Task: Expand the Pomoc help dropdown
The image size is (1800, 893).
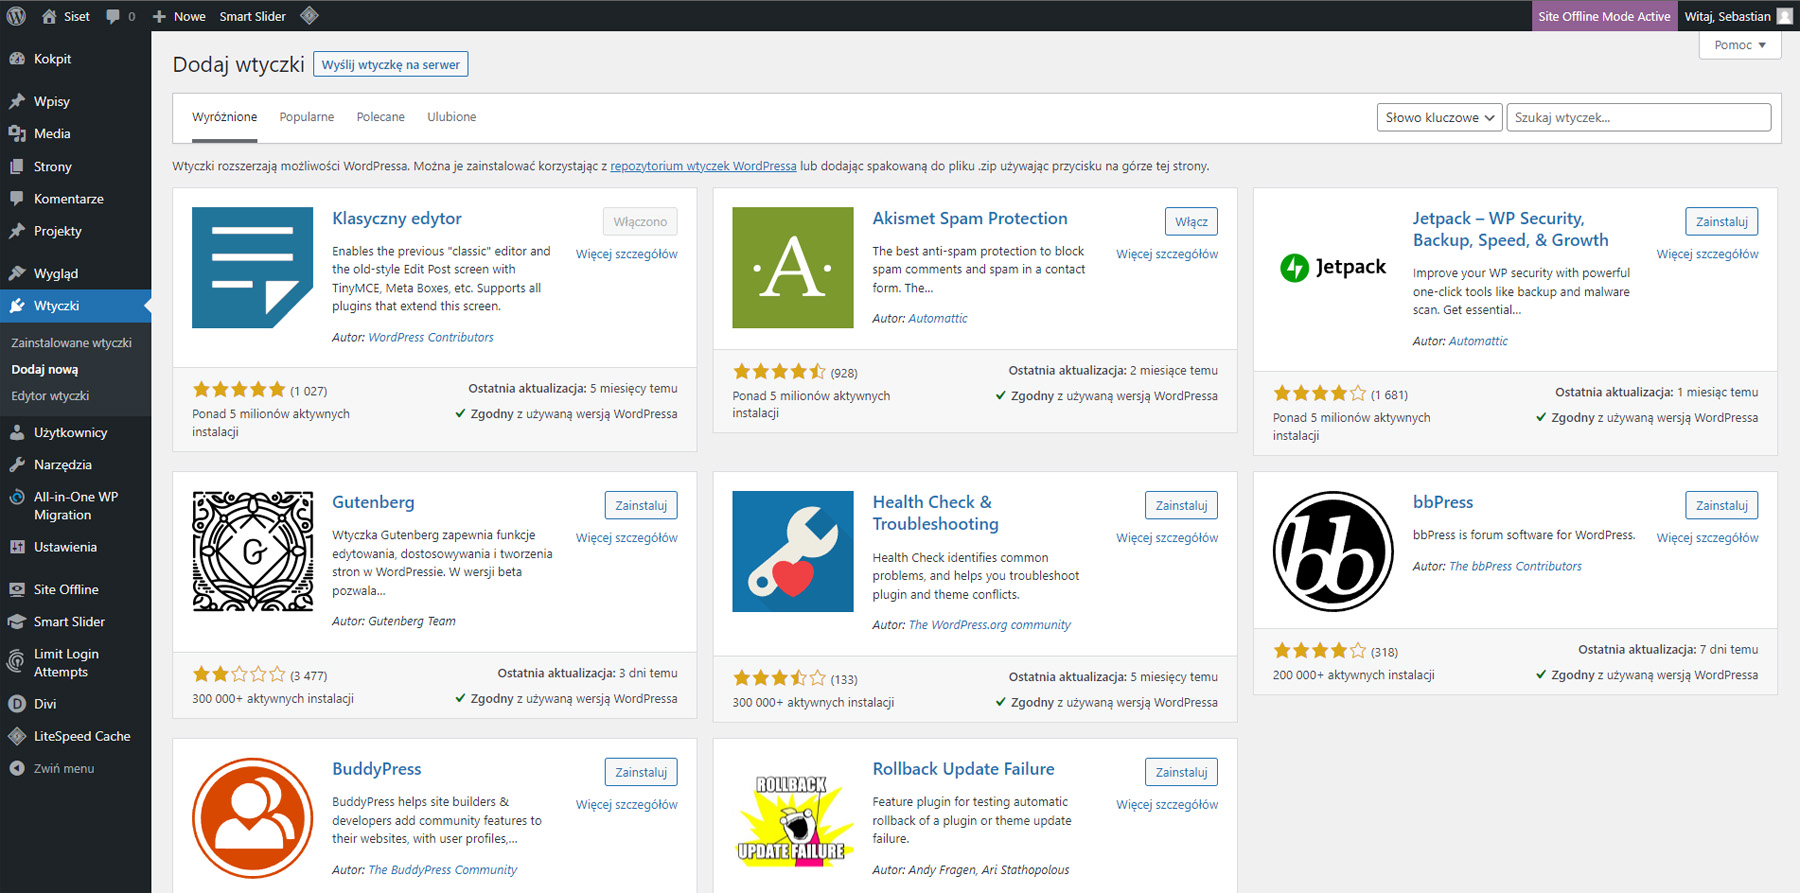Action: 1740,45
